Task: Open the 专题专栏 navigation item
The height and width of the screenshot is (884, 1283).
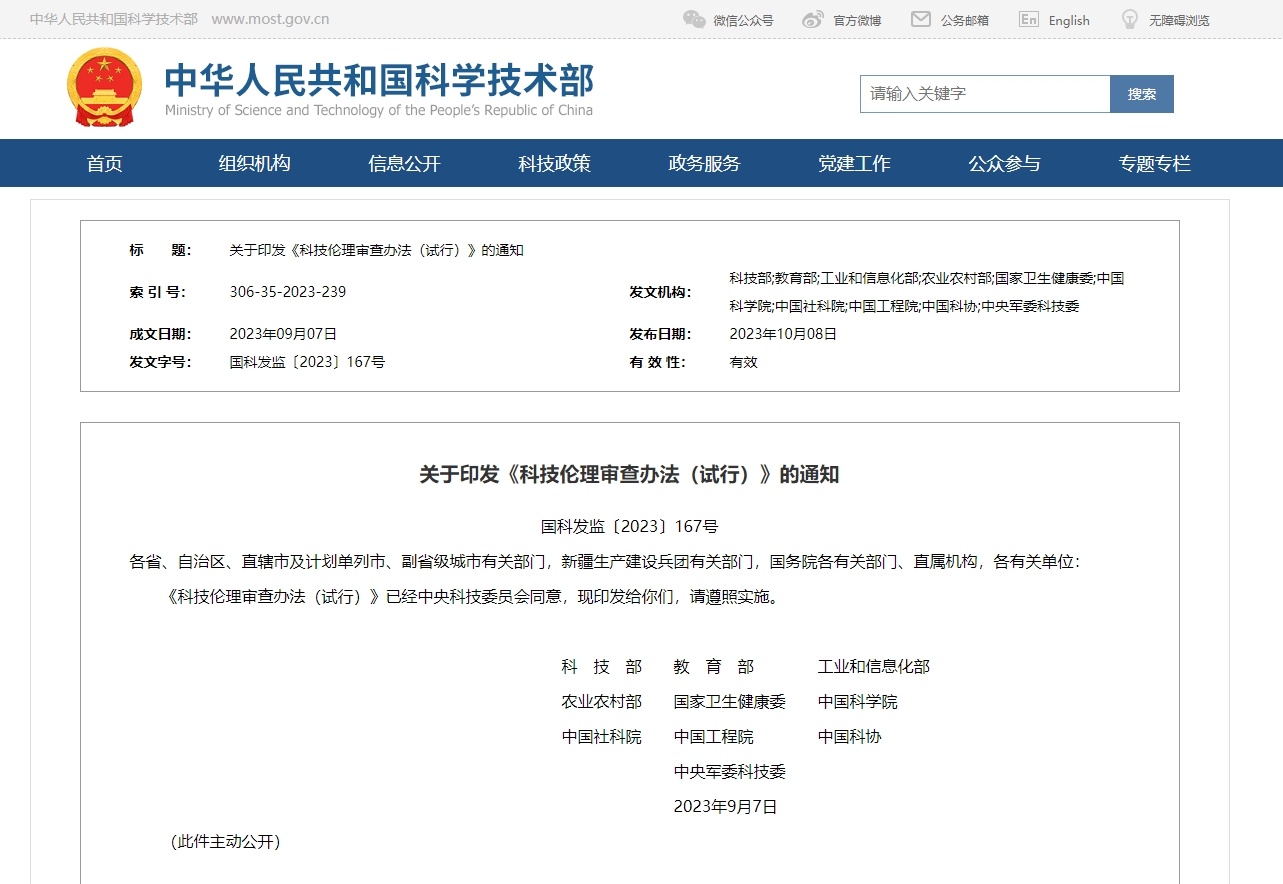Action: 1154,163
